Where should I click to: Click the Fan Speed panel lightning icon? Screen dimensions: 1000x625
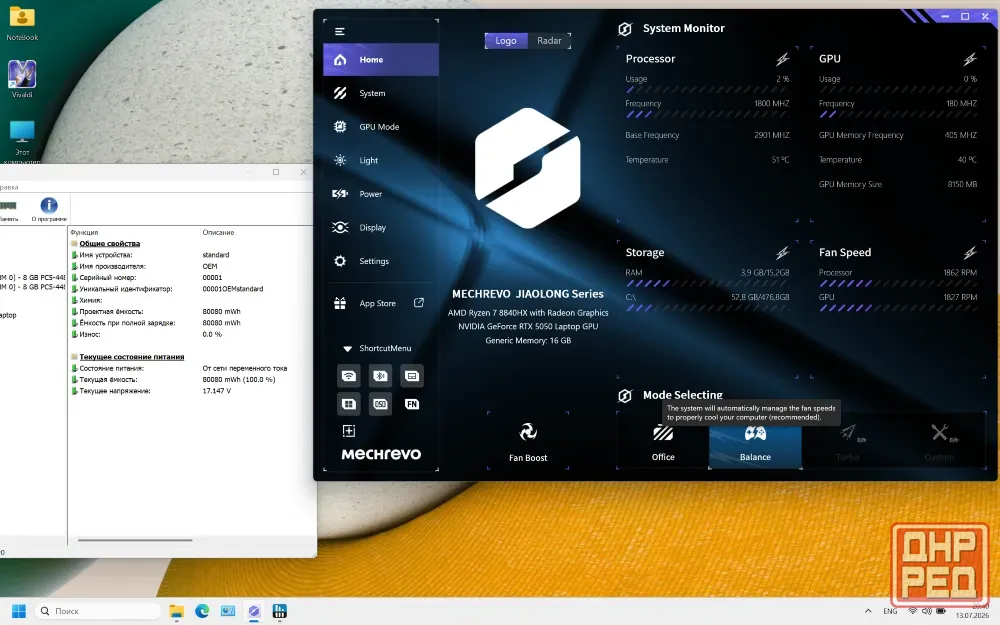tap(970, 253)
